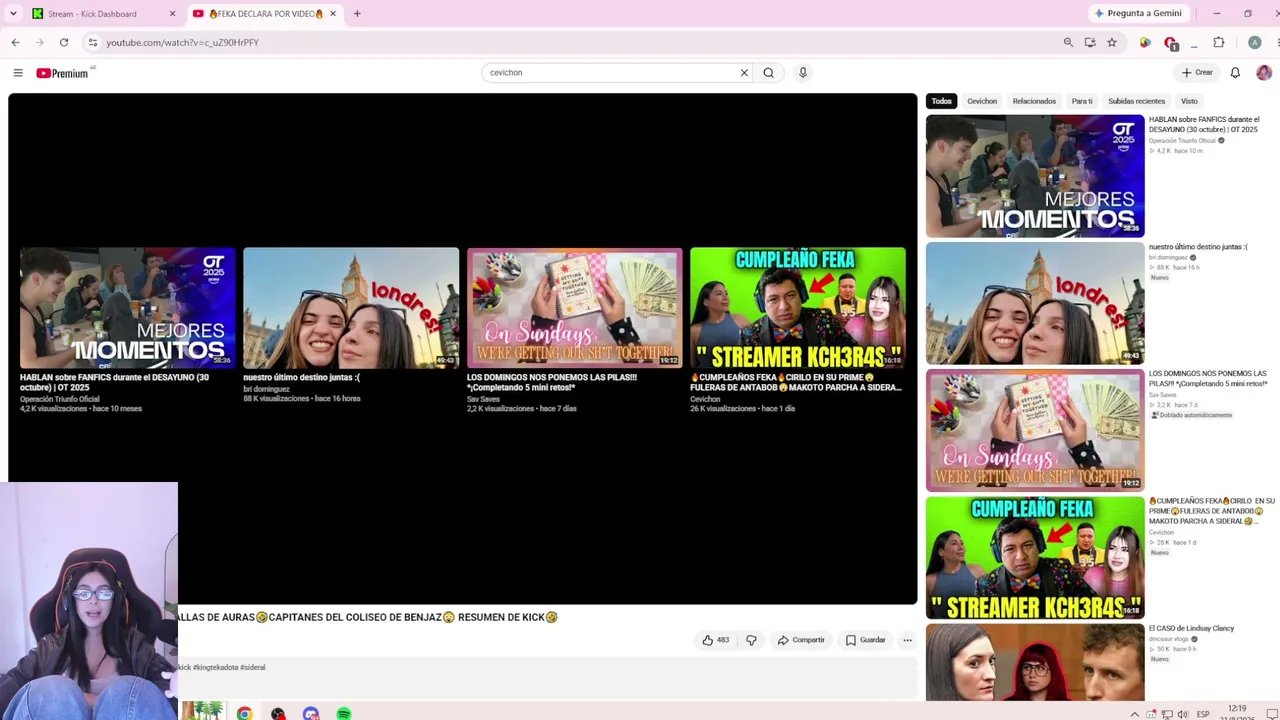1280x720 pixels.
Task: Select the Subidas recientes filter chip
Action: [1136, 101]
